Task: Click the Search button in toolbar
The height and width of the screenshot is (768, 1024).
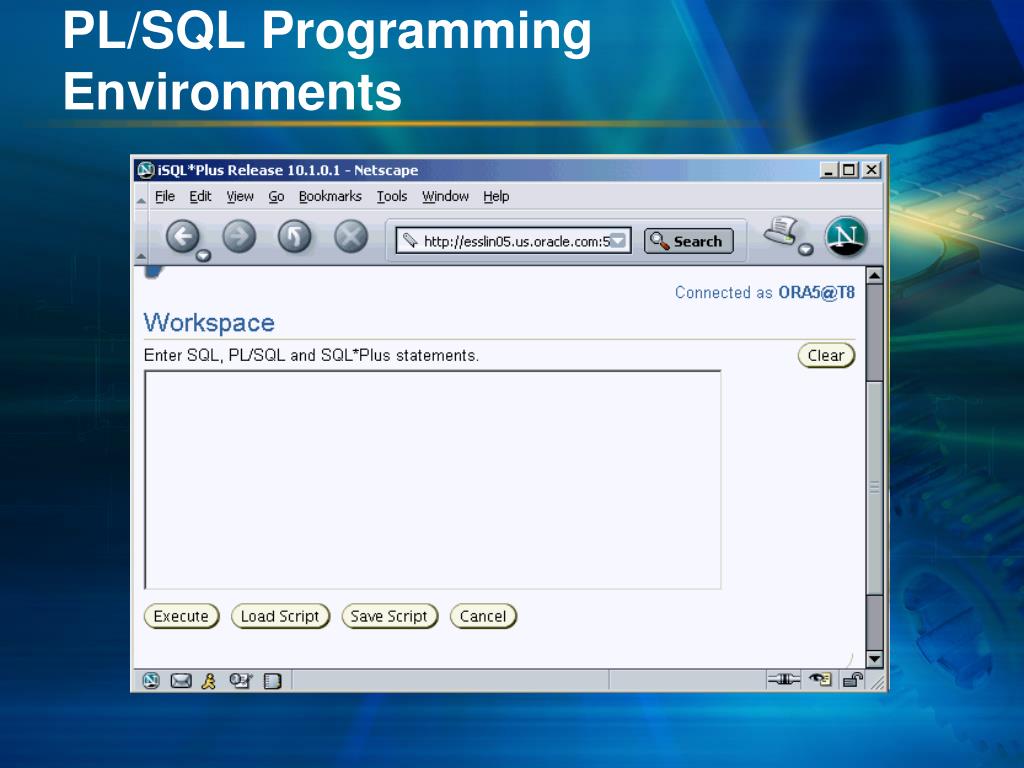Action: (688, 241)
